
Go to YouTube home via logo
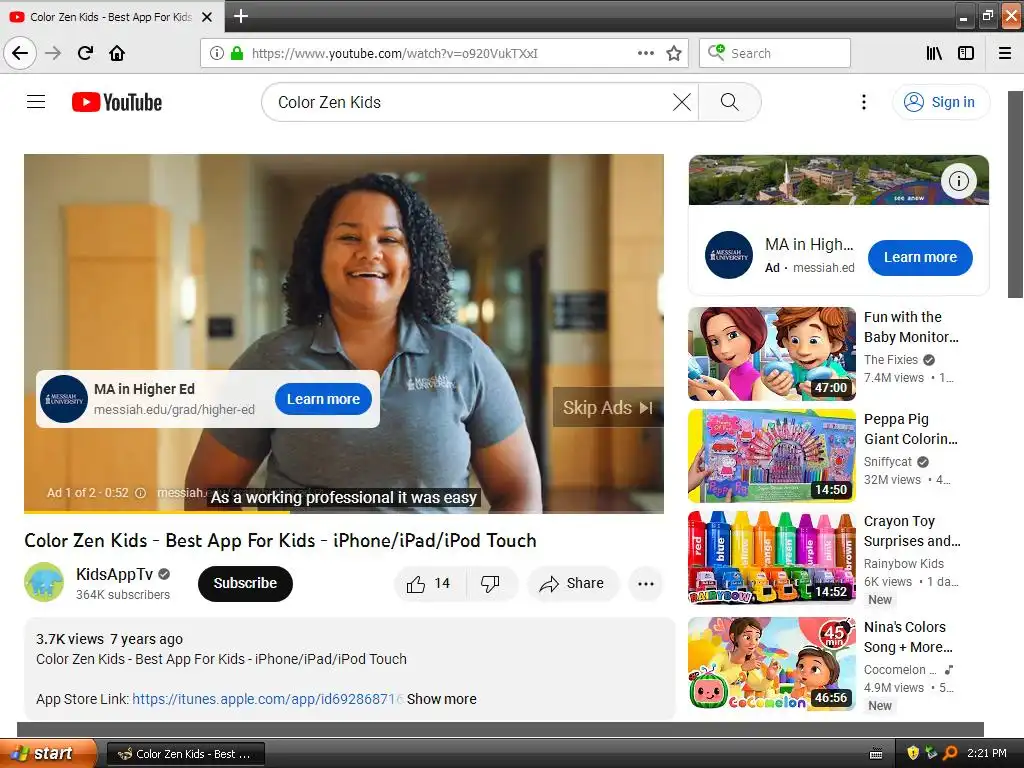(x=117, y=102)
